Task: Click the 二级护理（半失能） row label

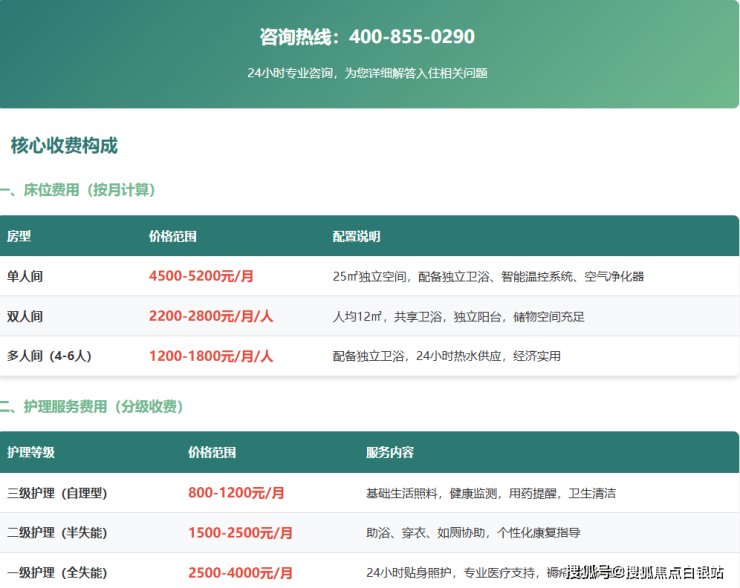Action: [57, 533]
